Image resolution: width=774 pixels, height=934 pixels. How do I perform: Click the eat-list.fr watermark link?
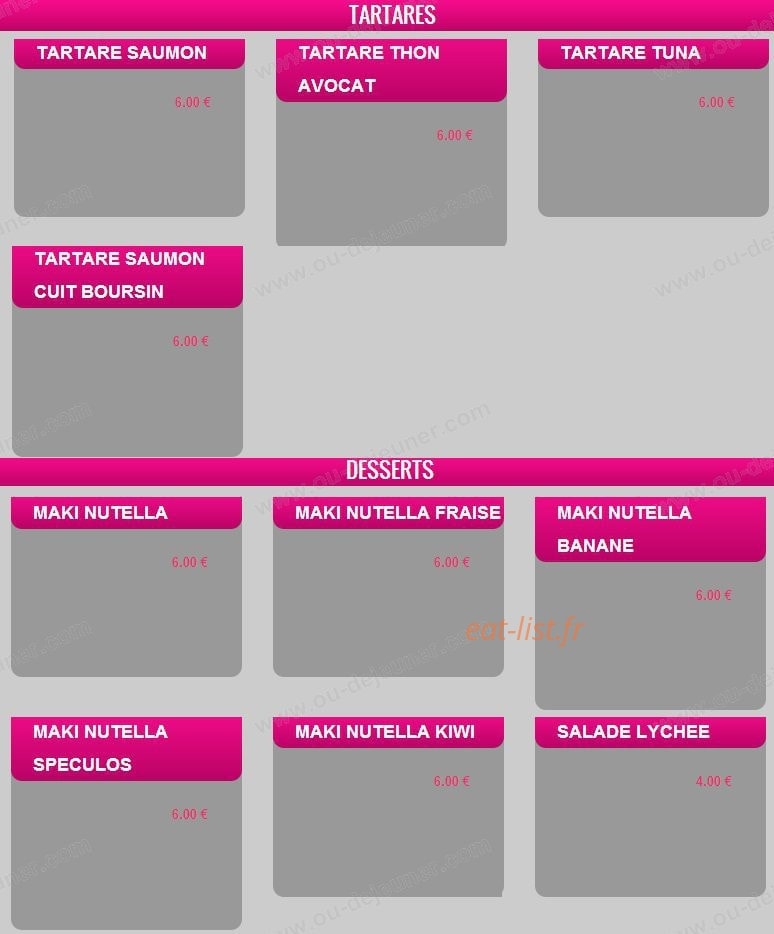tap(524, 630)
